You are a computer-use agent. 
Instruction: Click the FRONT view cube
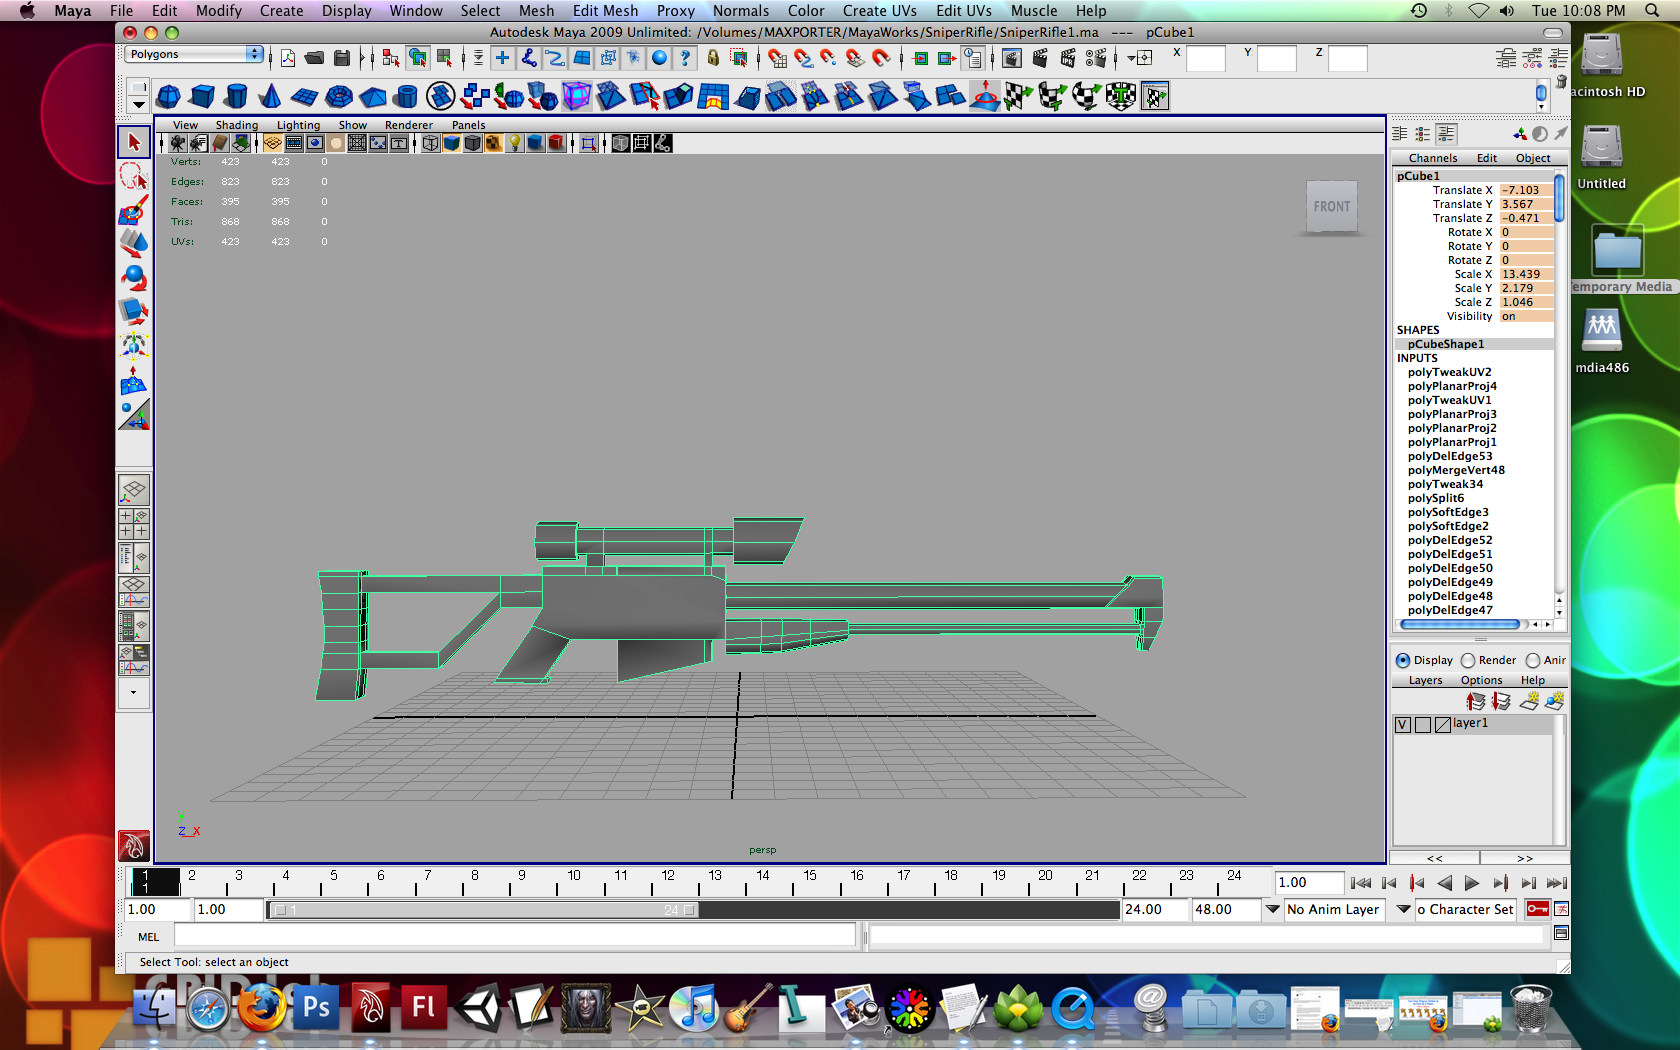coord(1332,207)
